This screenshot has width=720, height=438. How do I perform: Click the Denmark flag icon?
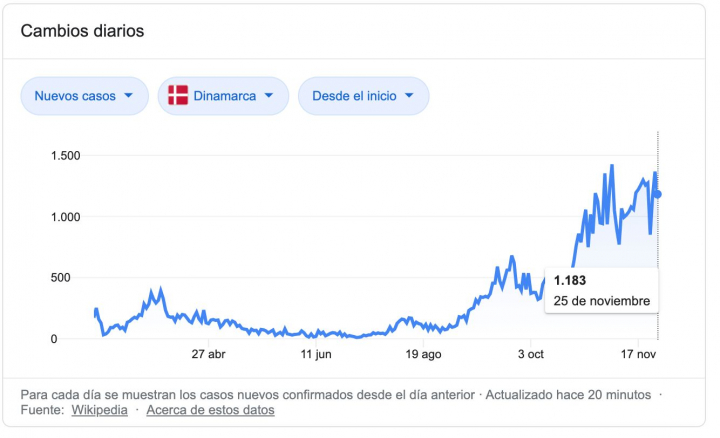178,96
